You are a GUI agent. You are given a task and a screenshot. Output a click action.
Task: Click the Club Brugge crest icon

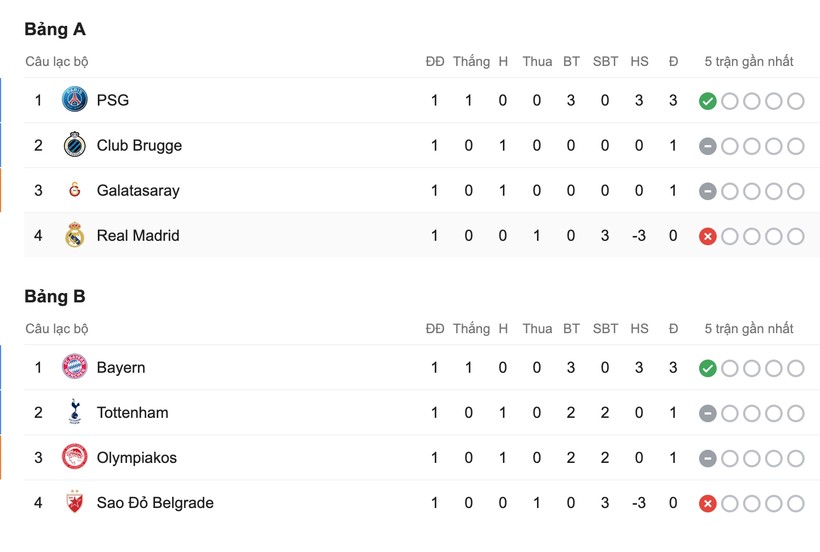(74, 145)
